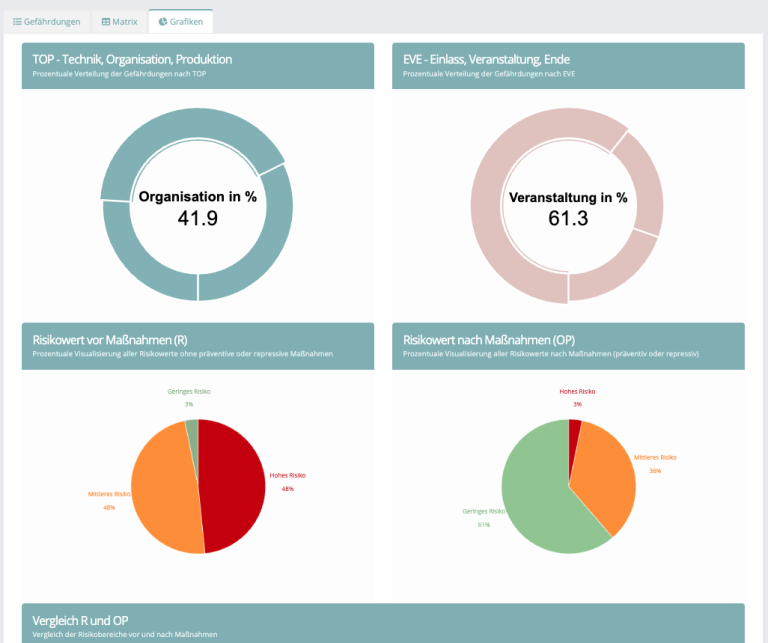Click the table icon on Matrix tab
768x643 pixels.
click(x=106, y=21)
